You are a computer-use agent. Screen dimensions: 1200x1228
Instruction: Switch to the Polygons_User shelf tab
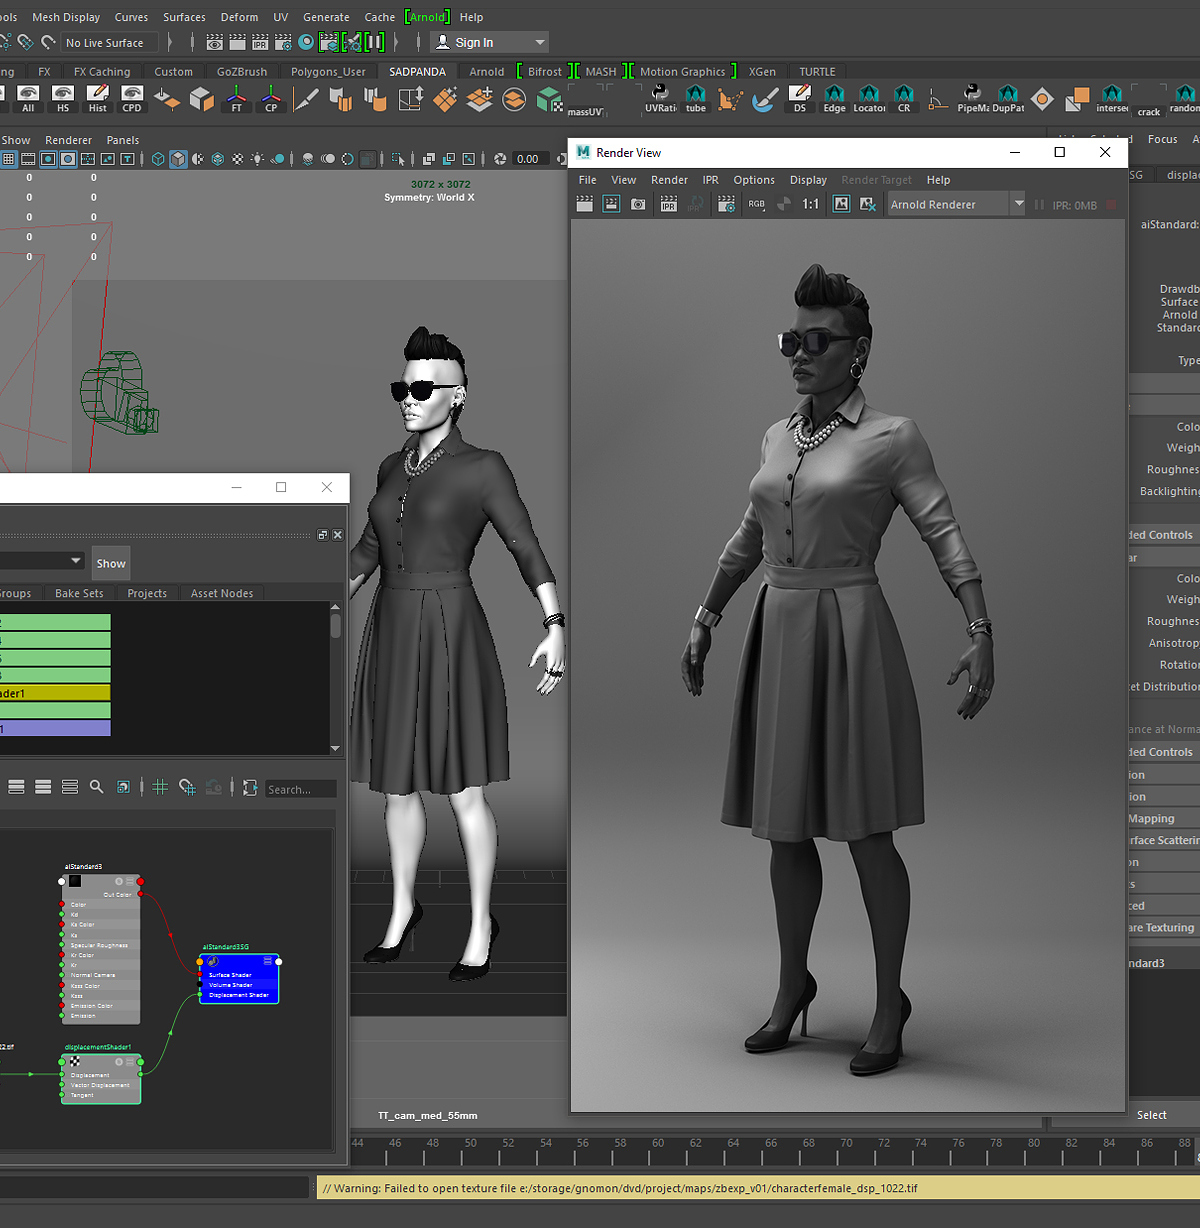pos(328,72)
